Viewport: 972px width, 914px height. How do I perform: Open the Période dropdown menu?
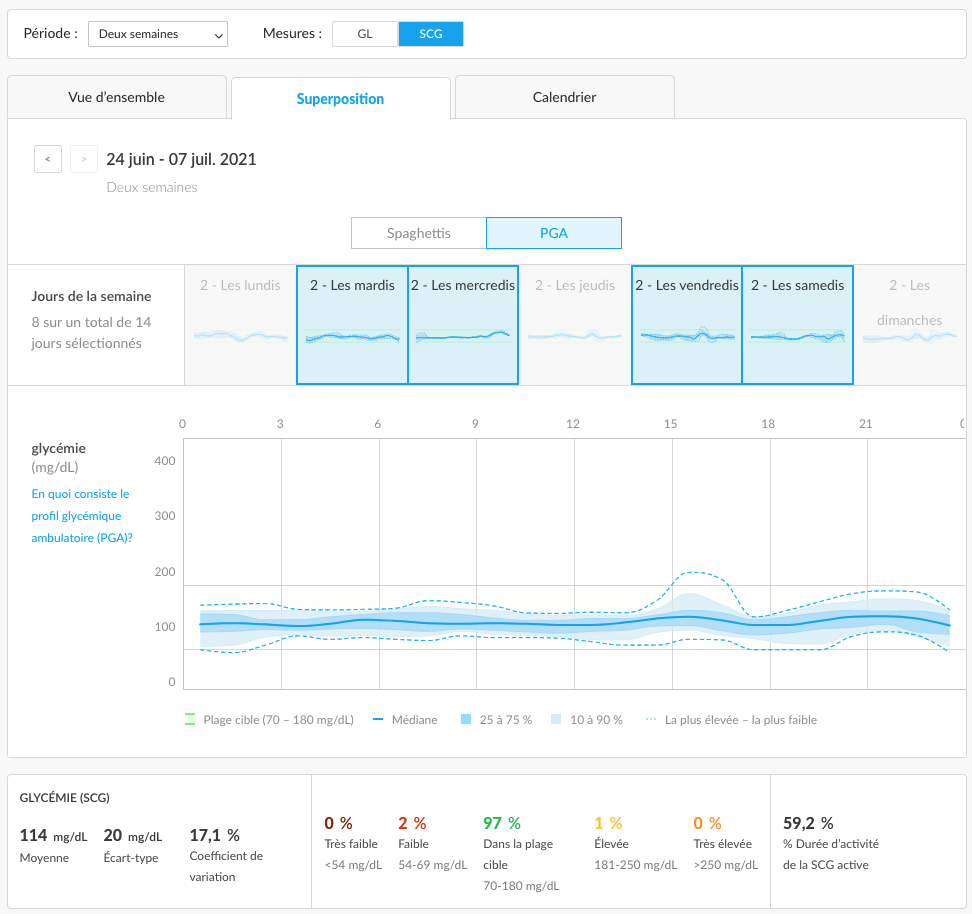point(157,34)
